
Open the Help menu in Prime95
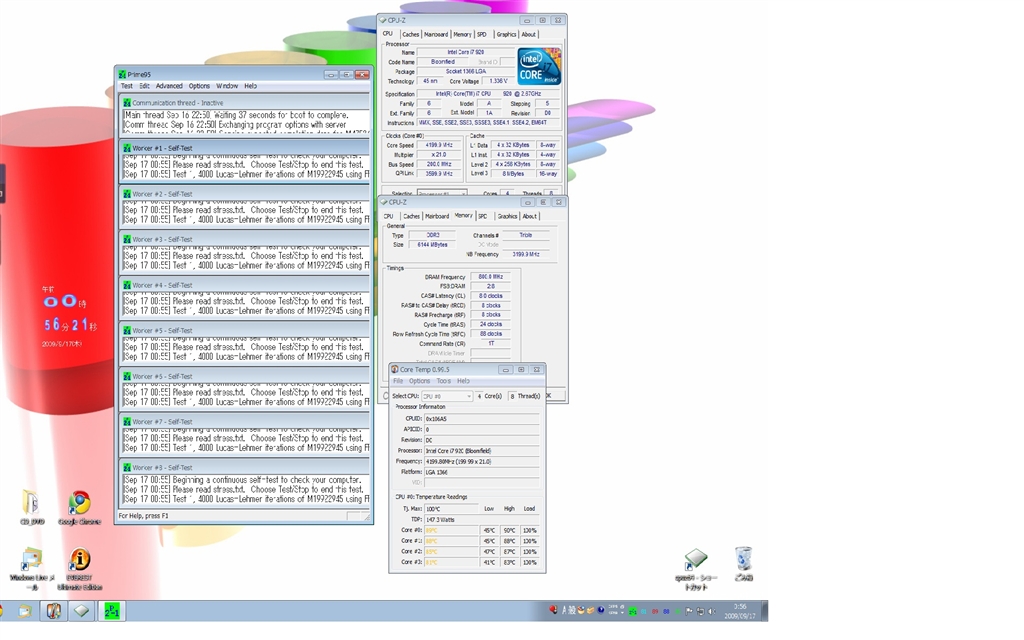251,86
